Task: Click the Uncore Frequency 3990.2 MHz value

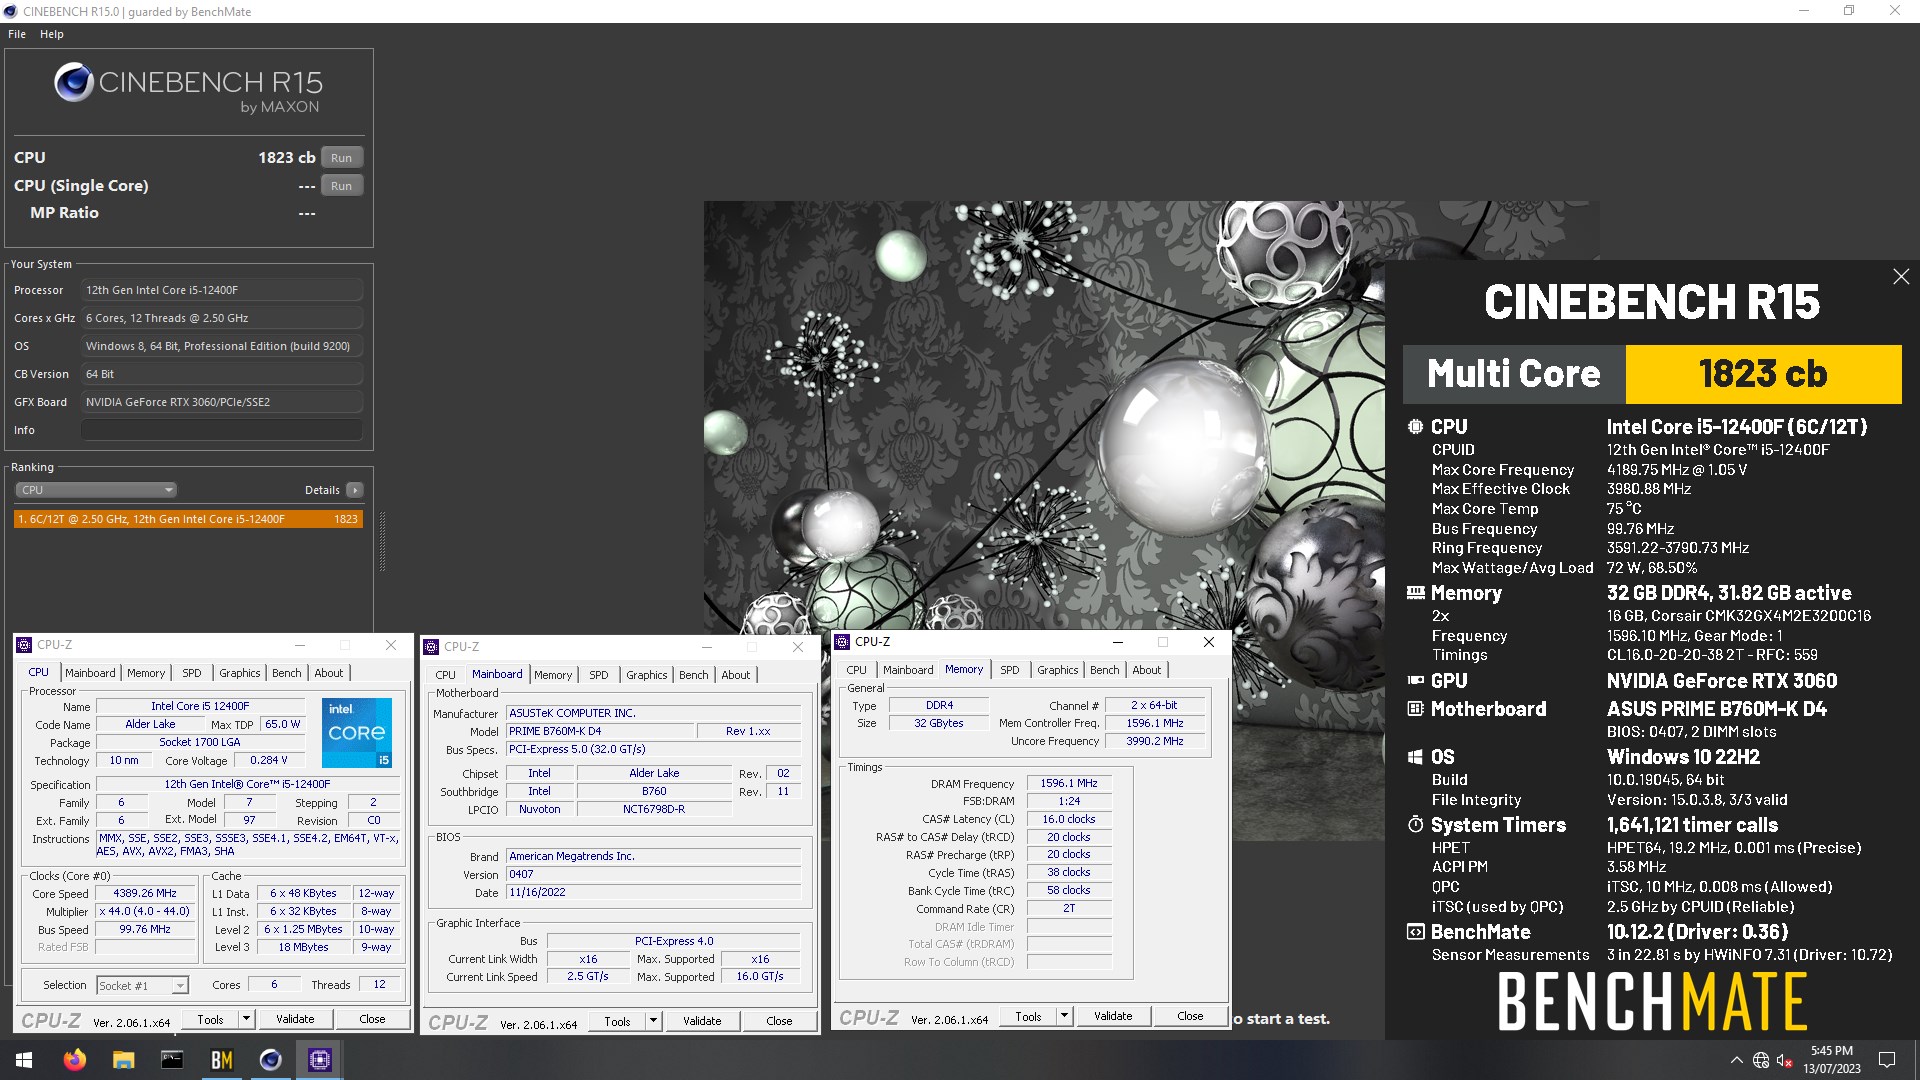Action: pyautogui.click(x=1155, y=742)
